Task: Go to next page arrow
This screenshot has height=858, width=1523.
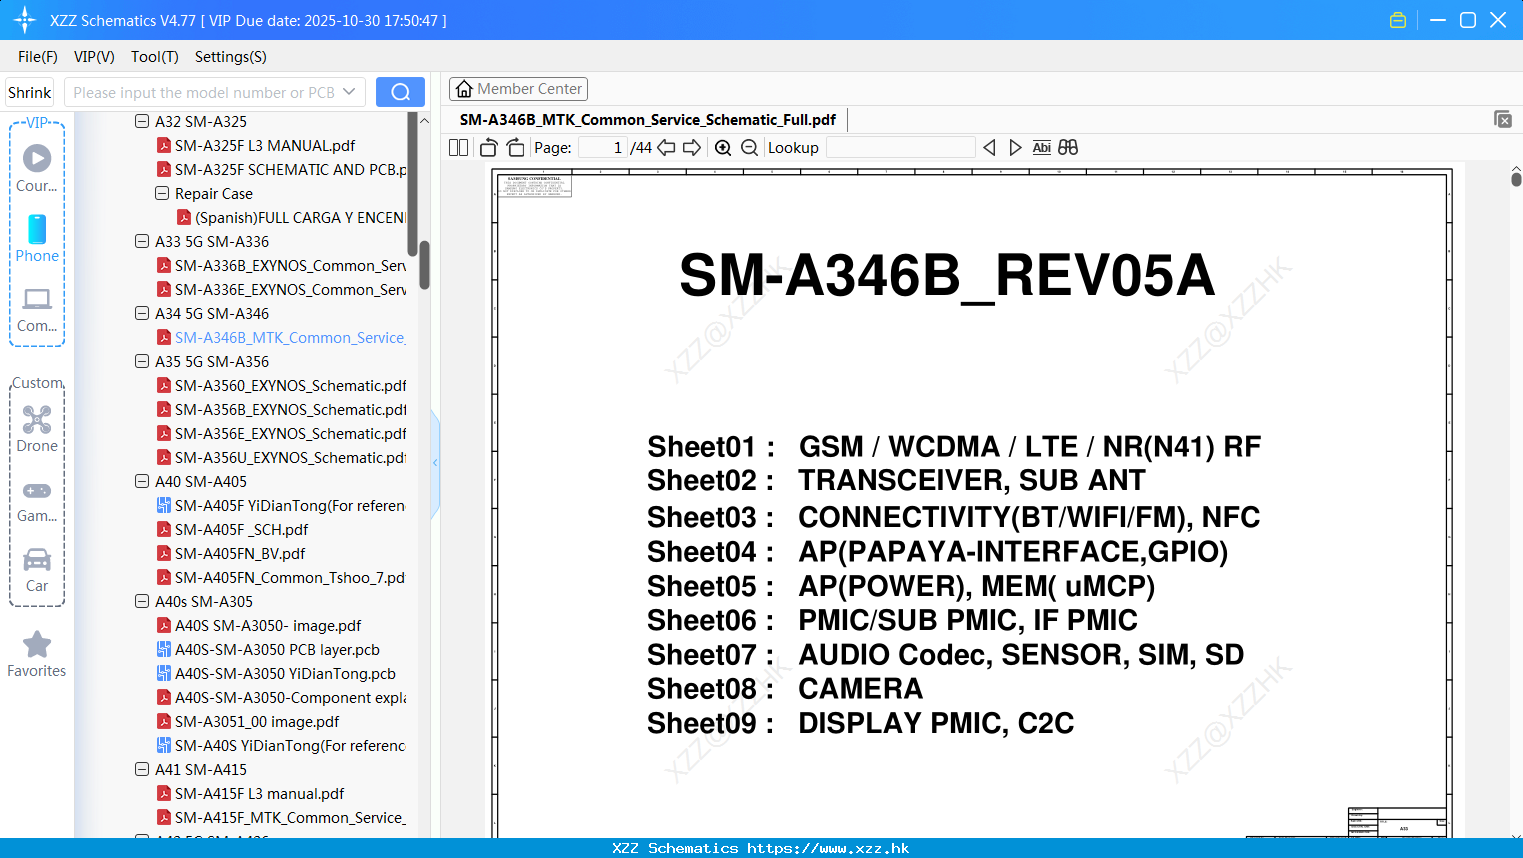Action: (x=692, y=147)
